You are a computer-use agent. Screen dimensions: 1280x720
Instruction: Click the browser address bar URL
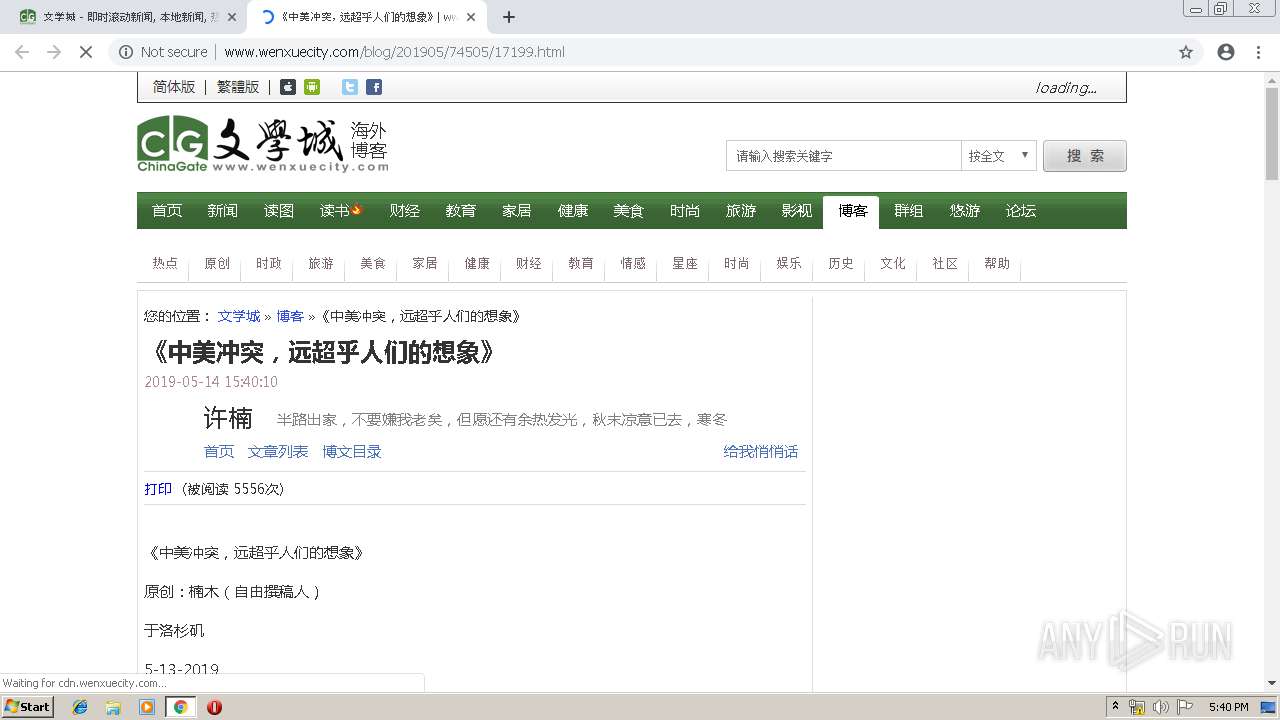[x=394, y=52]
